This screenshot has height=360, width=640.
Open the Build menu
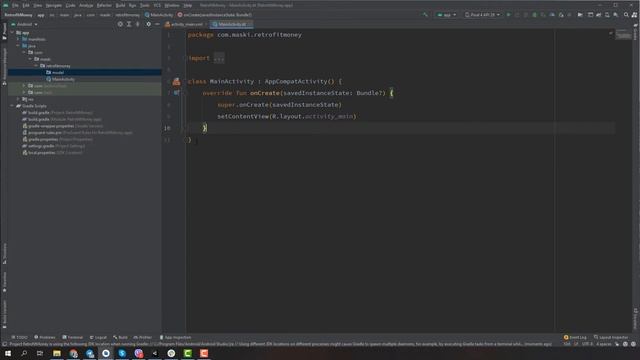click(x=120, y=5)
